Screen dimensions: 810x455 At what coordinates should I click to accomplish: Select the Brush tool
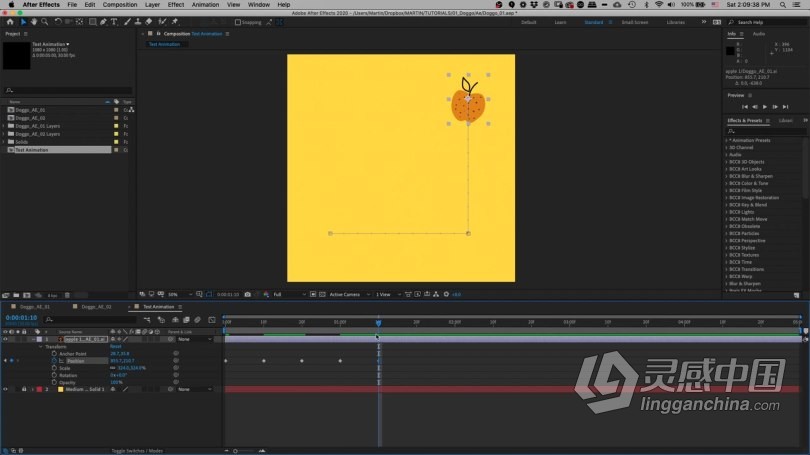click(x=127, y=22)
